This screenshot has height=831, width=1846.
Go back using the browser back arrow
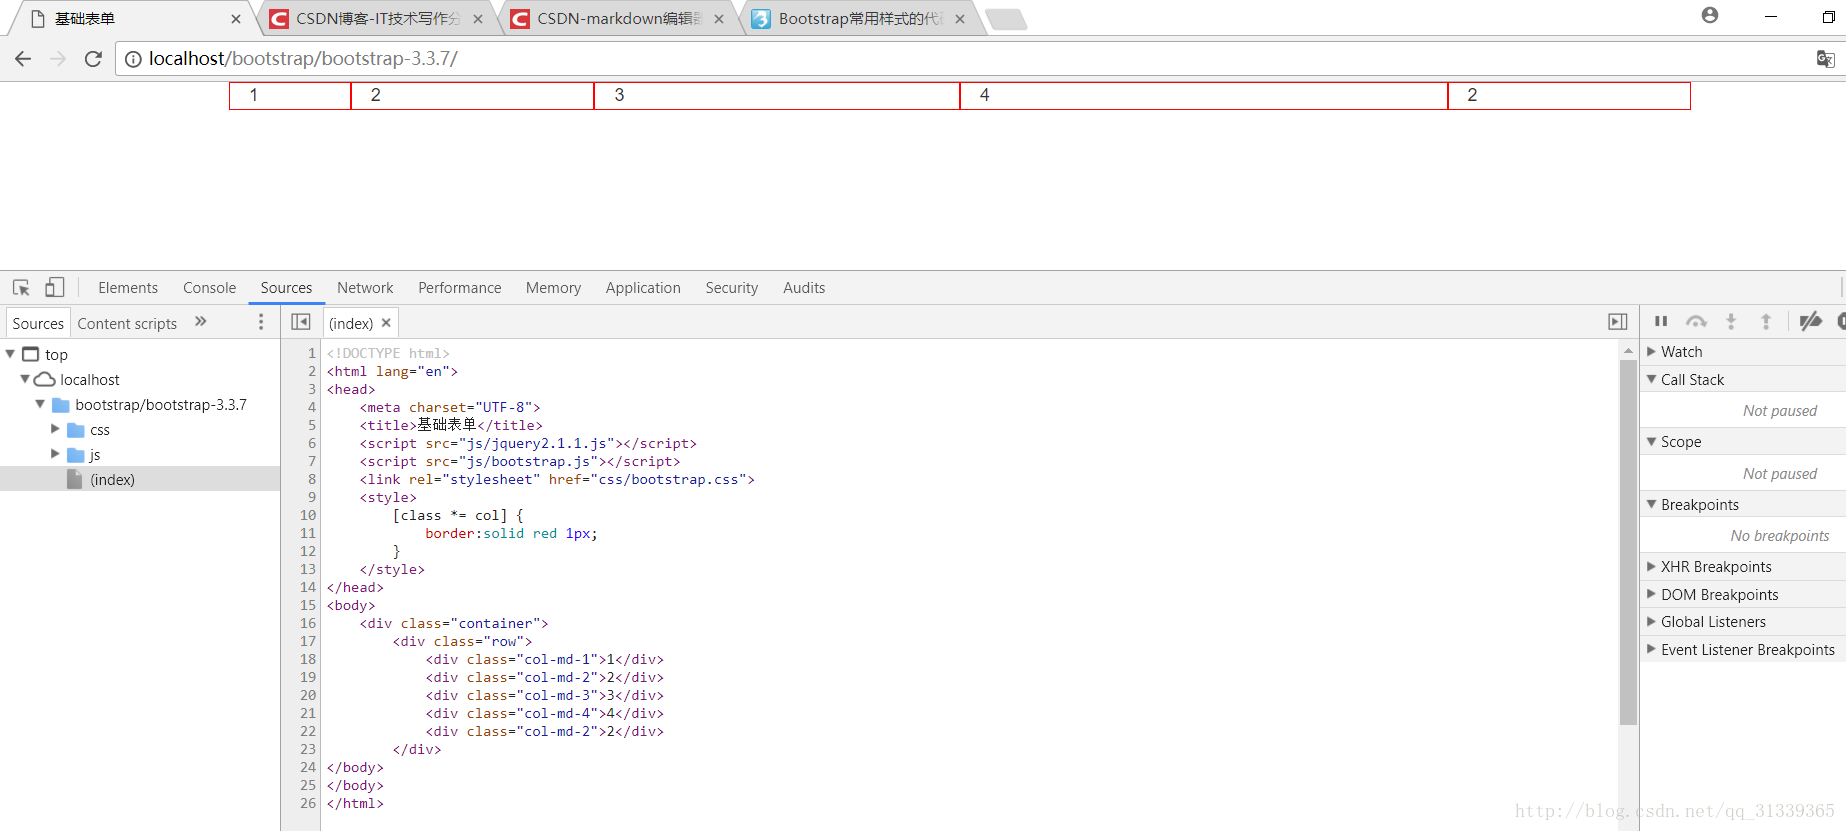tap(23, 59)
